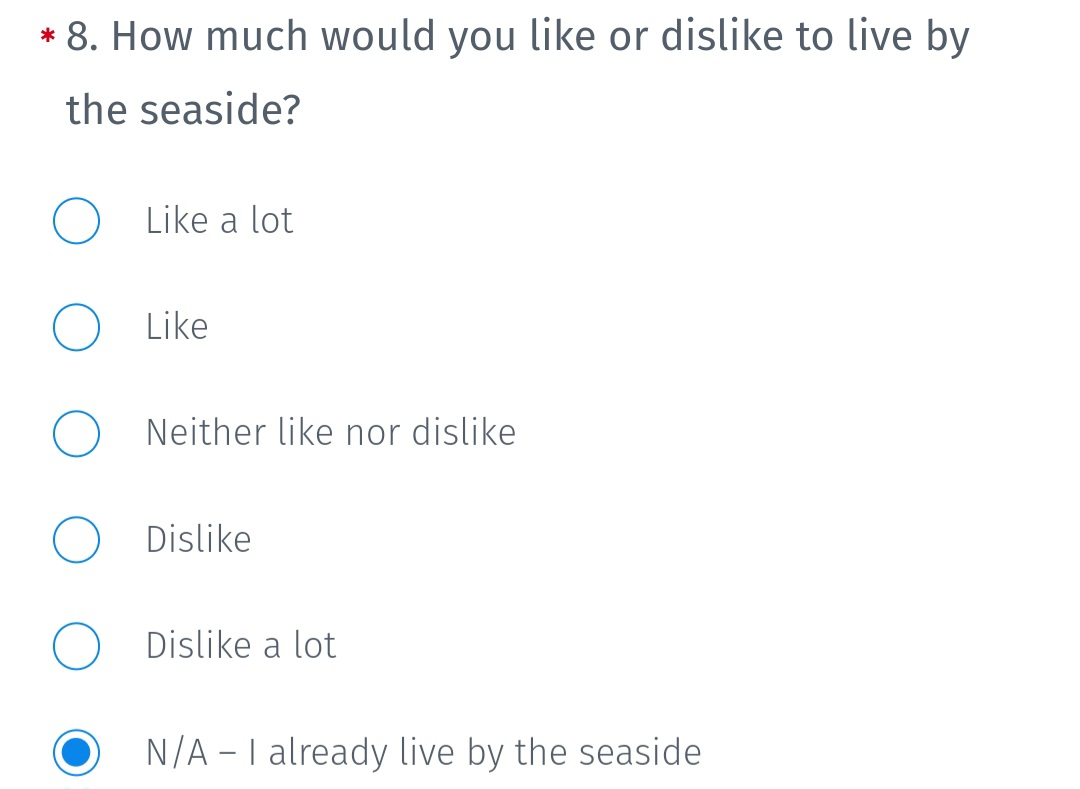Click the word 'dislike' in the question title
1080x789 pixels.
[722, 36]
